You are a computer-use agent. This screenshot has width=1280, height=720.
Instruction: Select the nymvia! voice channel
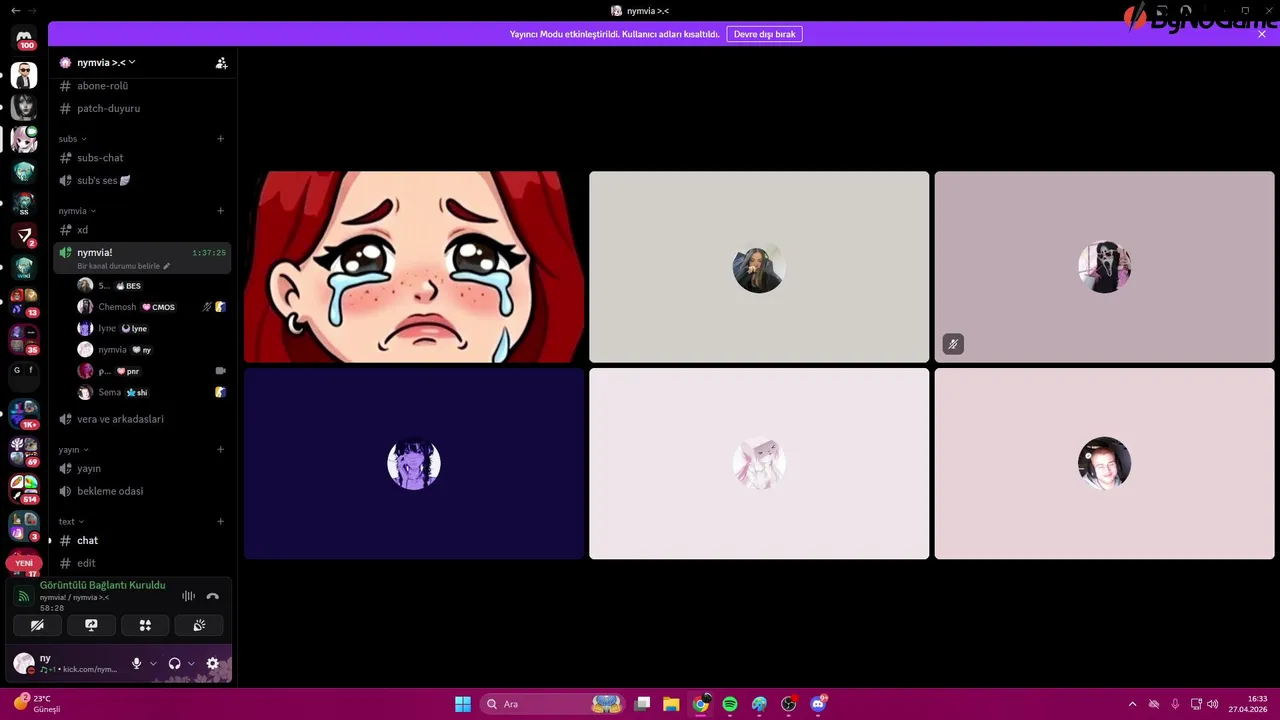click(142, 258)
